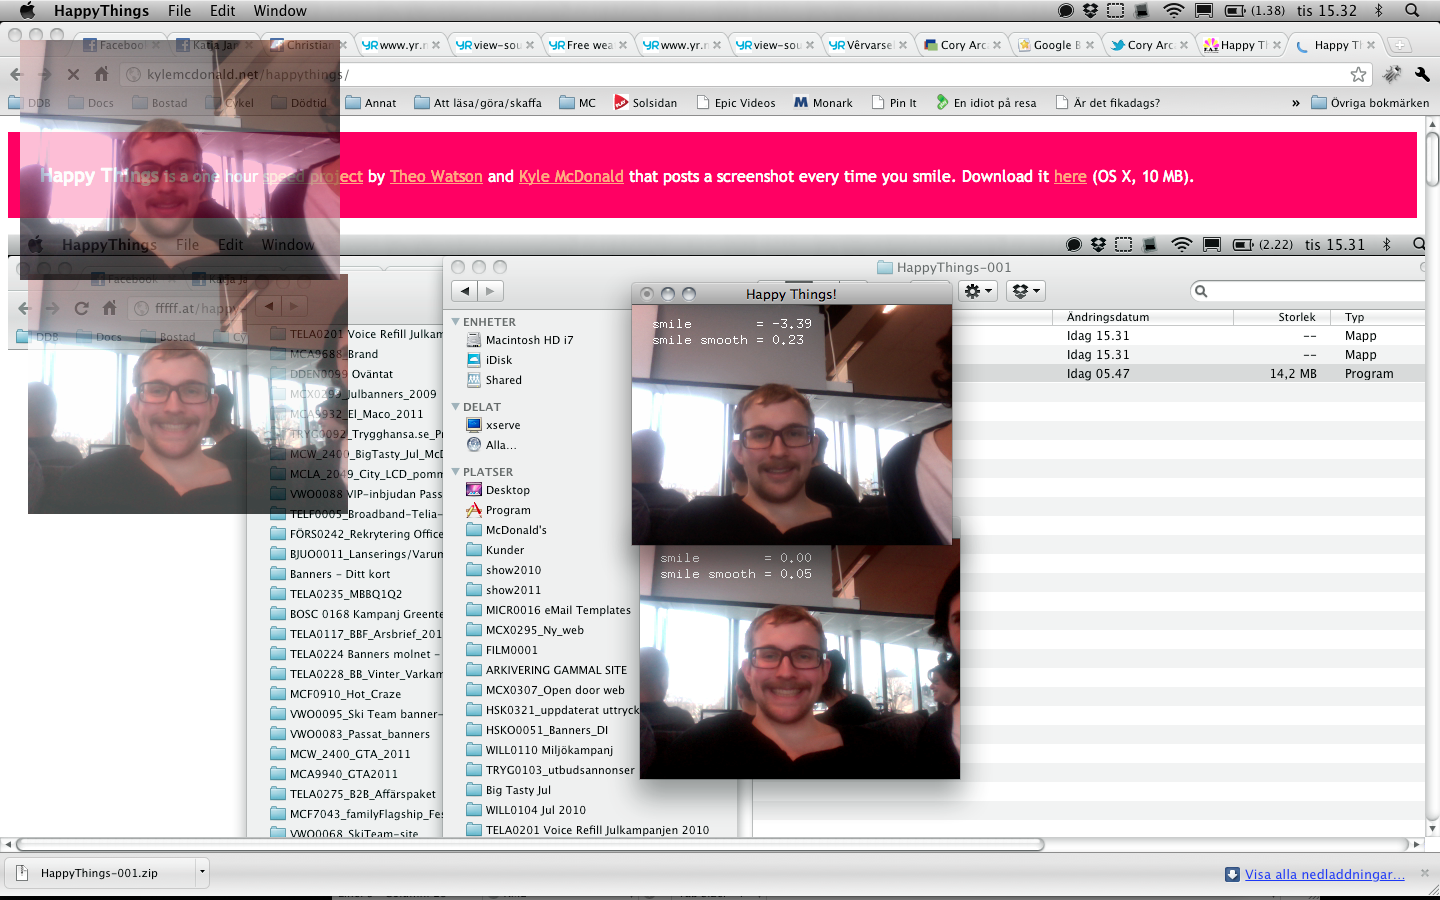Switch to the Google B tab
Screen dimensions: 1440x900
click(1054, 45)
